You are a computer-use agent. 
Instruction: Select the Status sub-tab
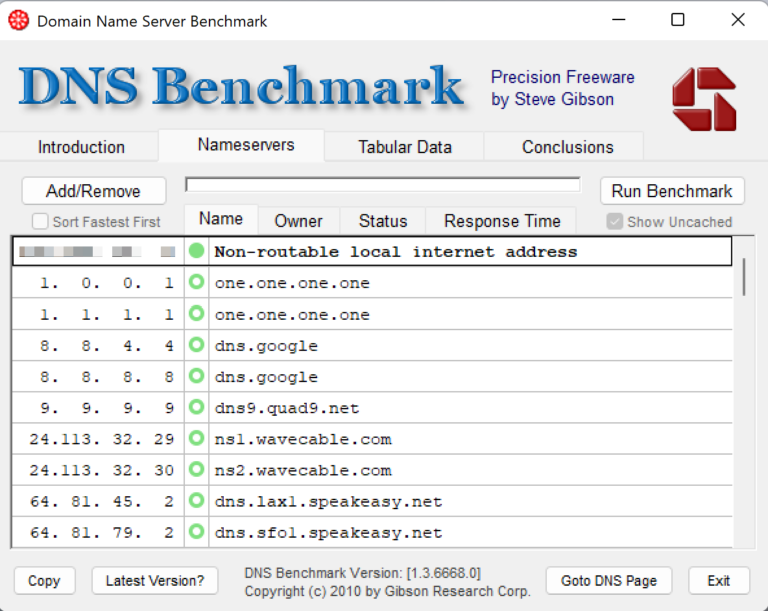(x=383, y=221)
